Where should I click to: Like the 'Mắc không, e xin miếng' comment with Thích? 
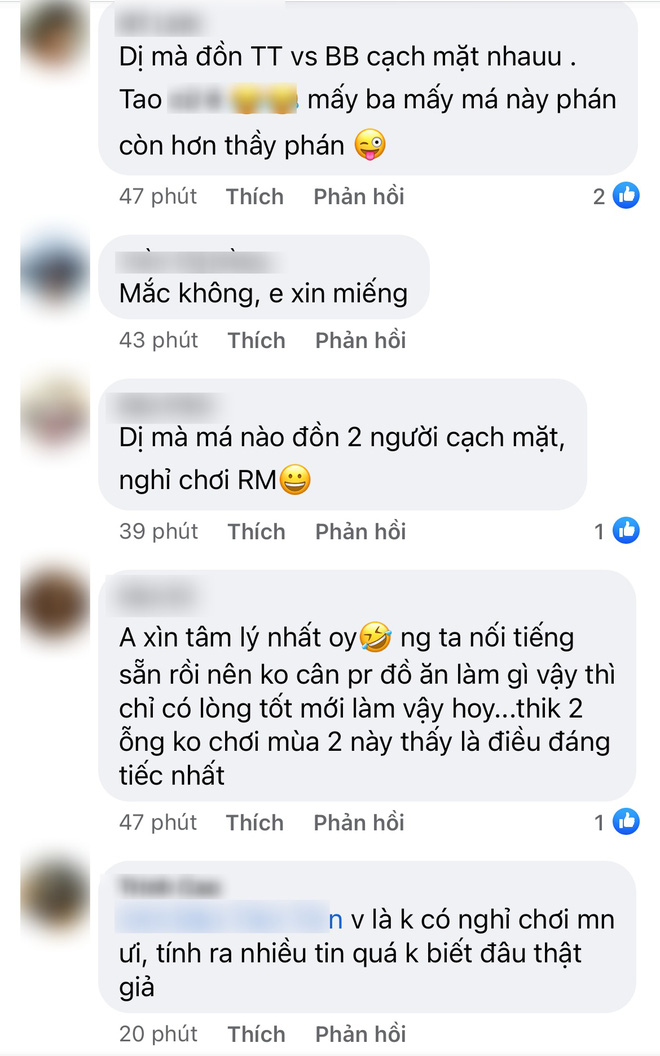[257, 340]
